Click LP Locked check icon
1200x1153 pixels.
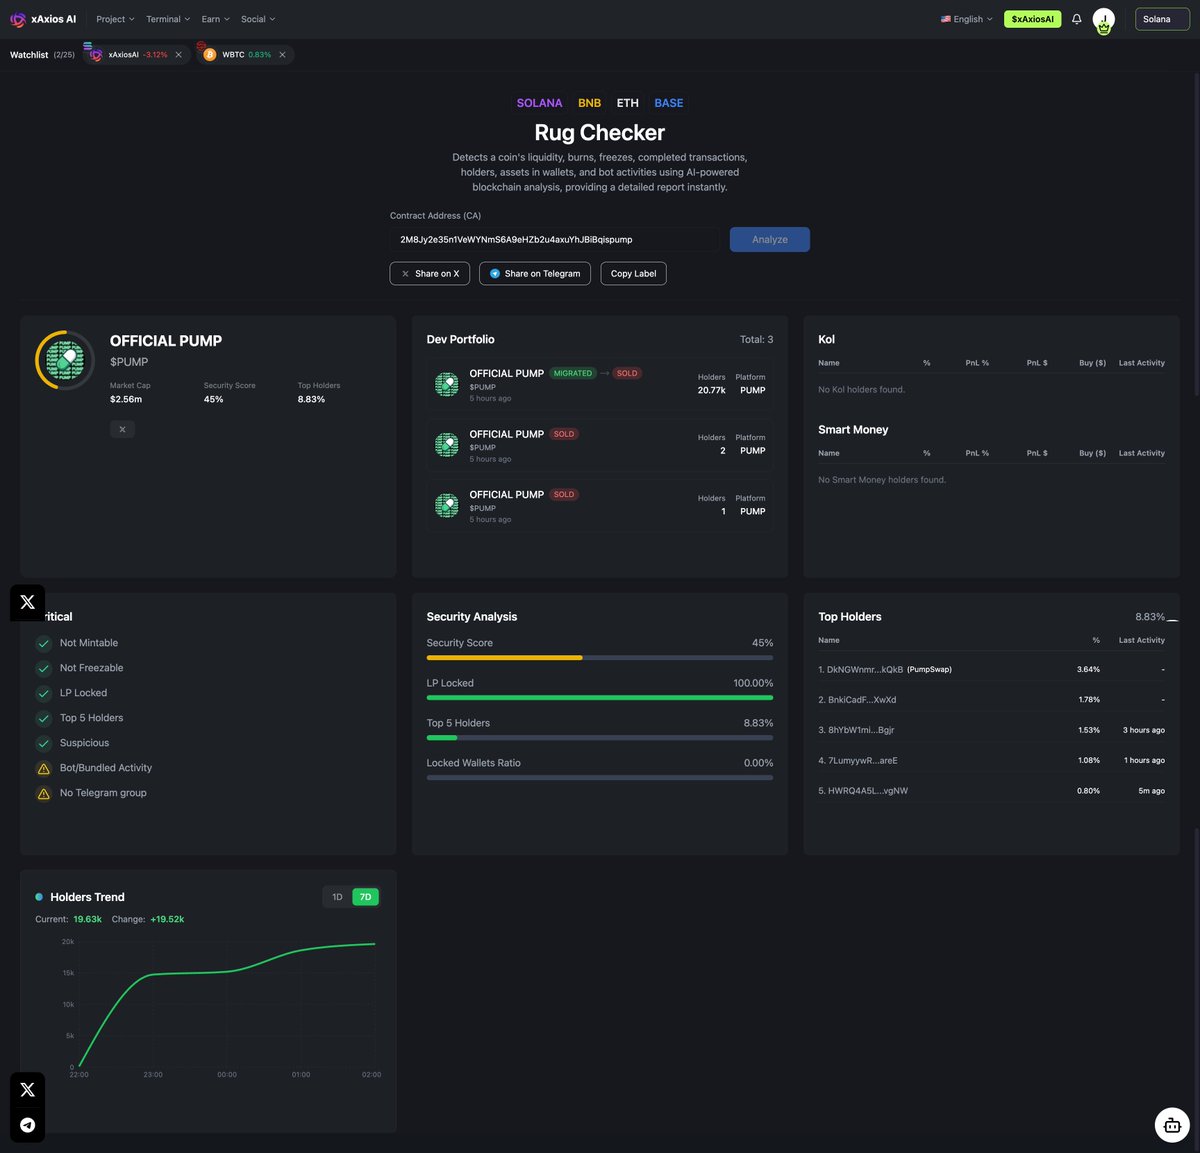pyautogui.click(x=43, y=693)
